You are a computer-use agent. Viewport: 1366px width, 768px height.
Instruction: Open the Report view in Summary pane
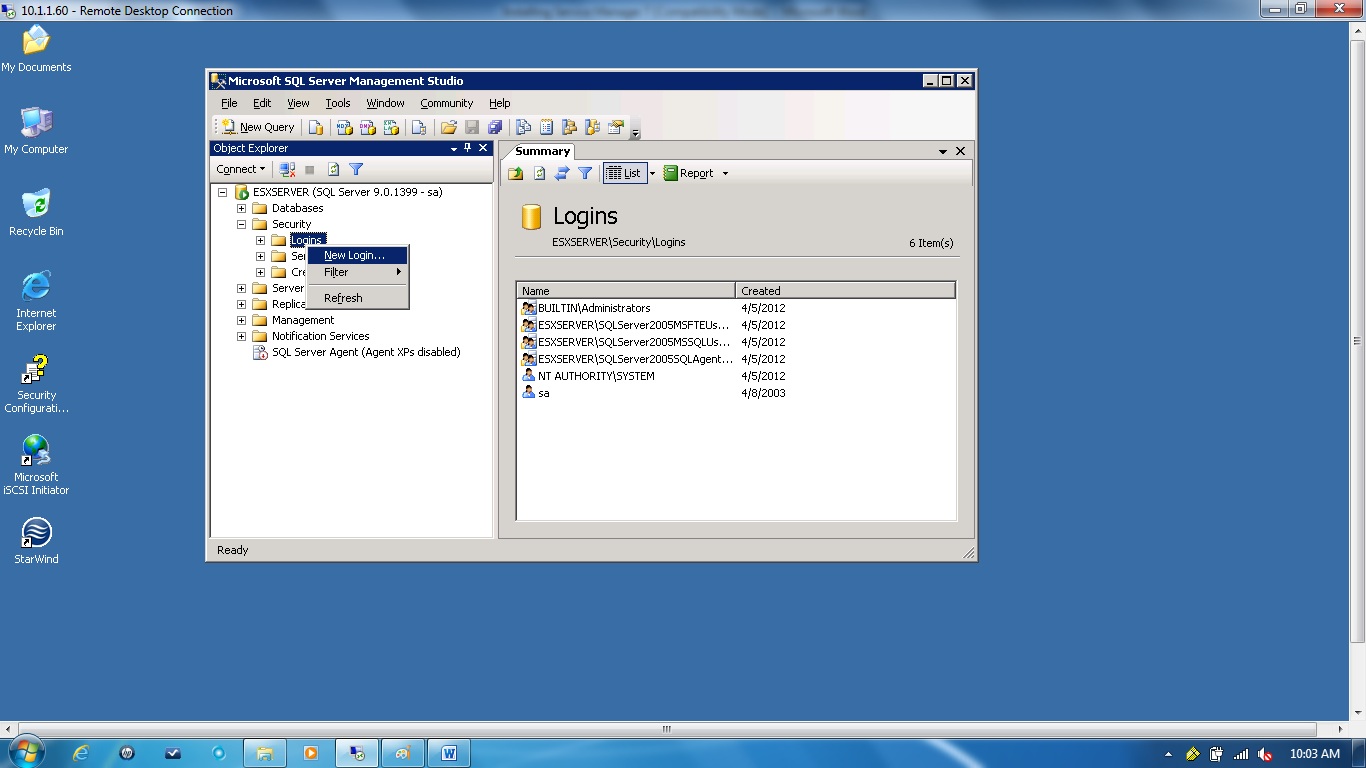695,172
